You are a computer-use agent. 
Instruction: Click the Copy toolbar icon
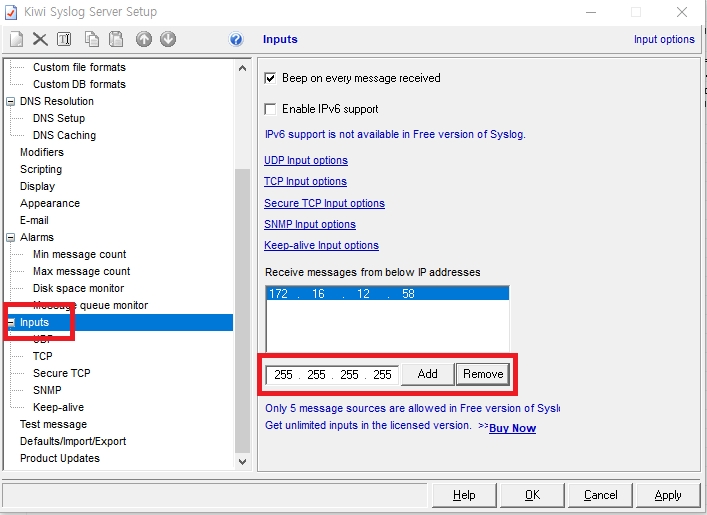point(92,39)
